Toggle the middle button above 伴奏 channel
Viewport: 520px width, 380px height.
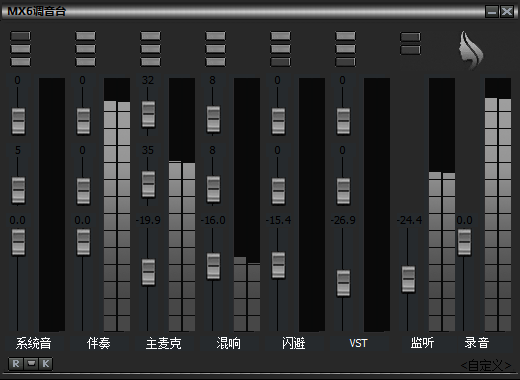tap(85, 49)
